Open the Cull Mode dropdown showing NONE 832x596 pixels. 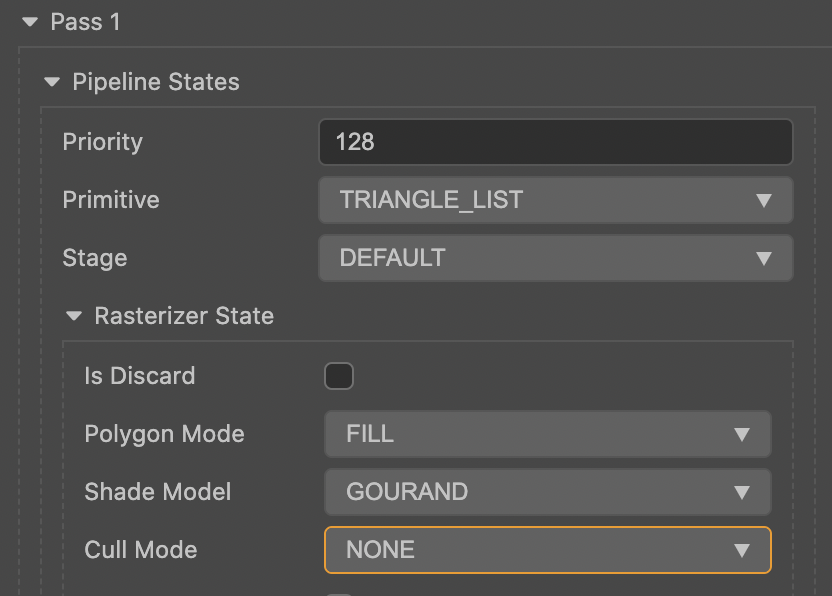coord(547,550)
